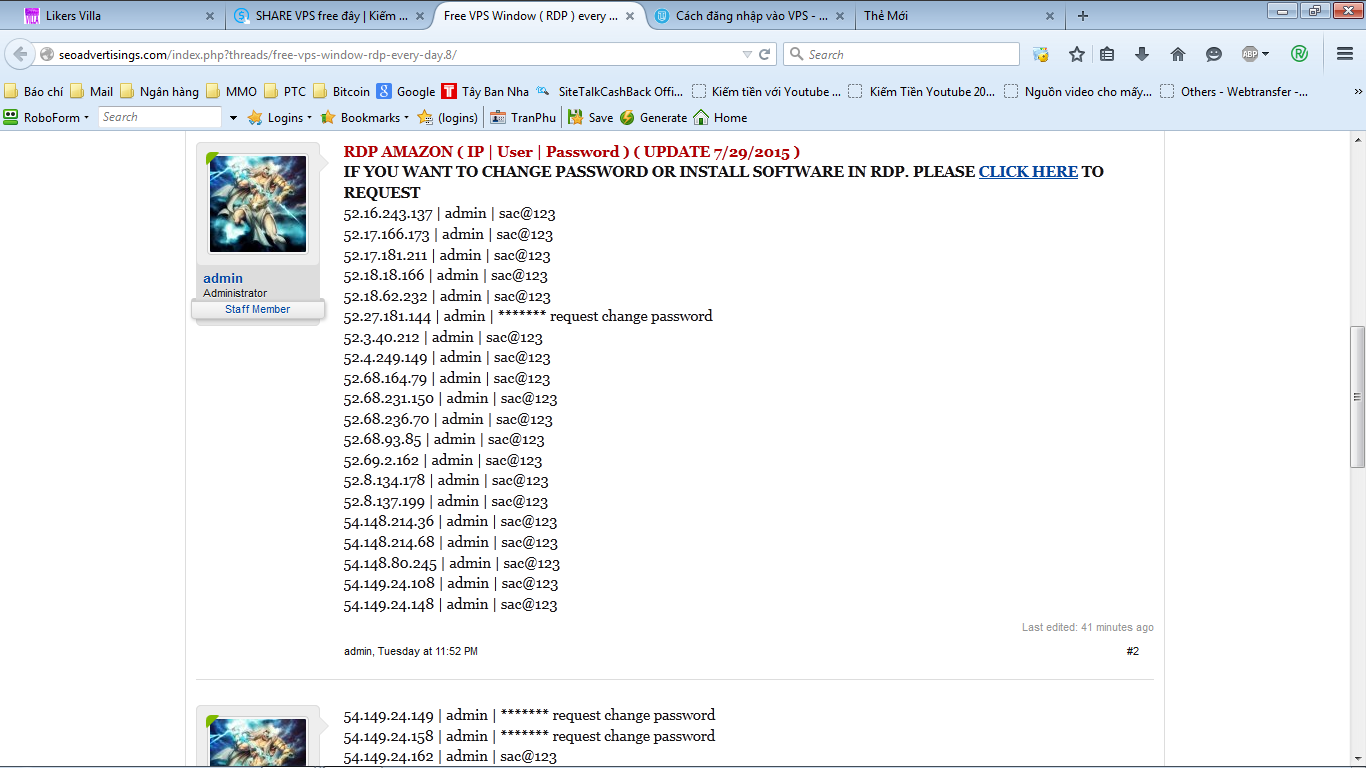This screenshot has width=1366, height=768.
Task: Click the RoboForm (logins) button
Action: point(448,117)
